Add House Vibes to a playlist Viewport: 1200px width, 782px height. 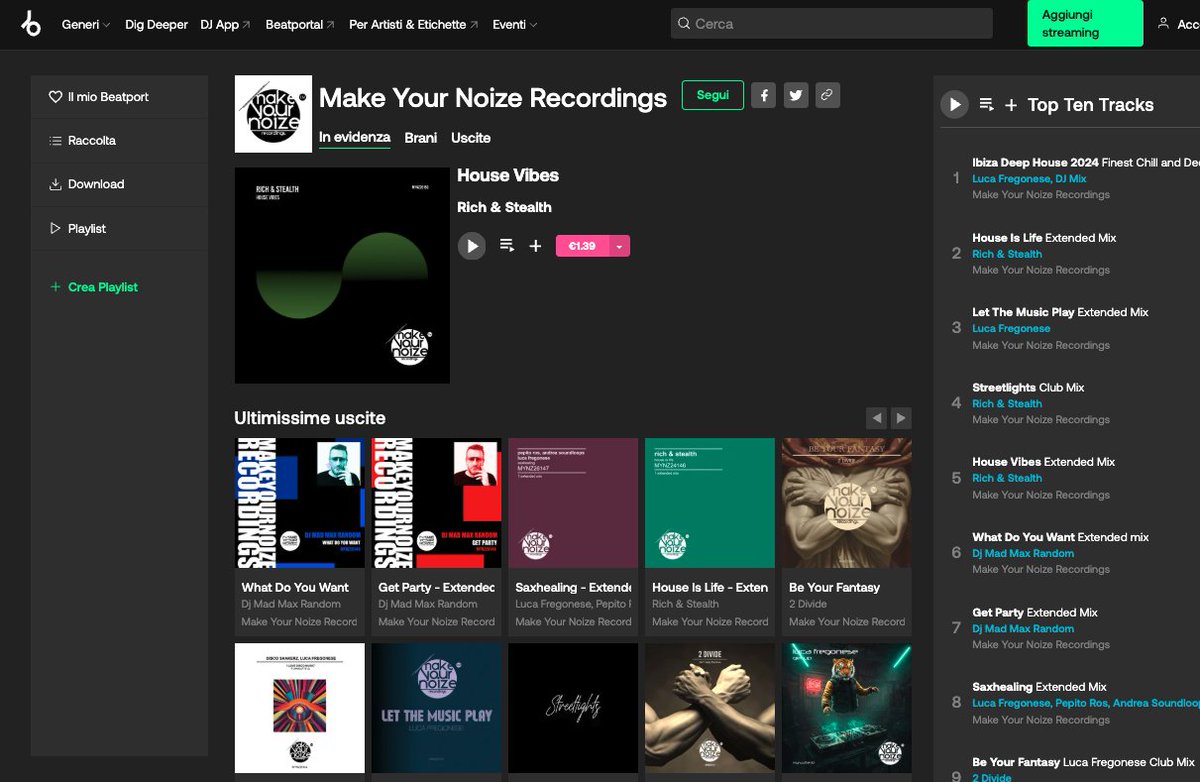point(536,246)
